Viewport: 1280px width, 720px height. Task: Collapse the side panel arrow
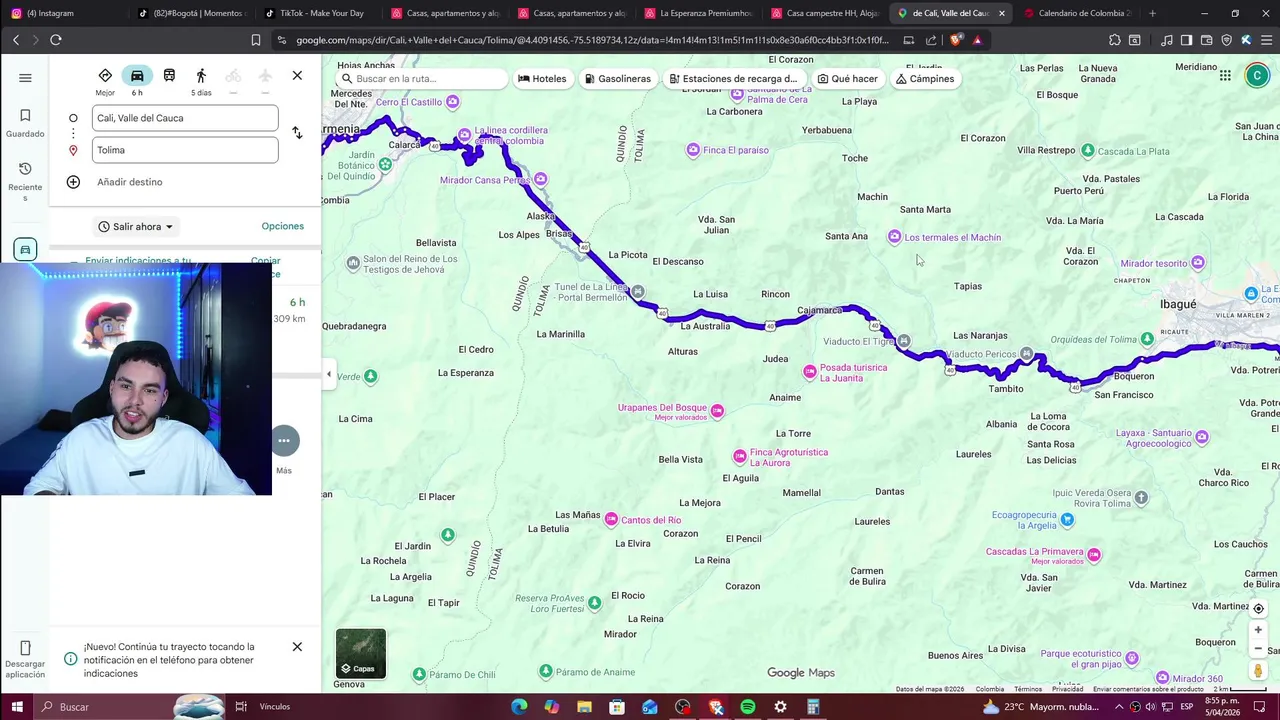click(x=329, y=375)
